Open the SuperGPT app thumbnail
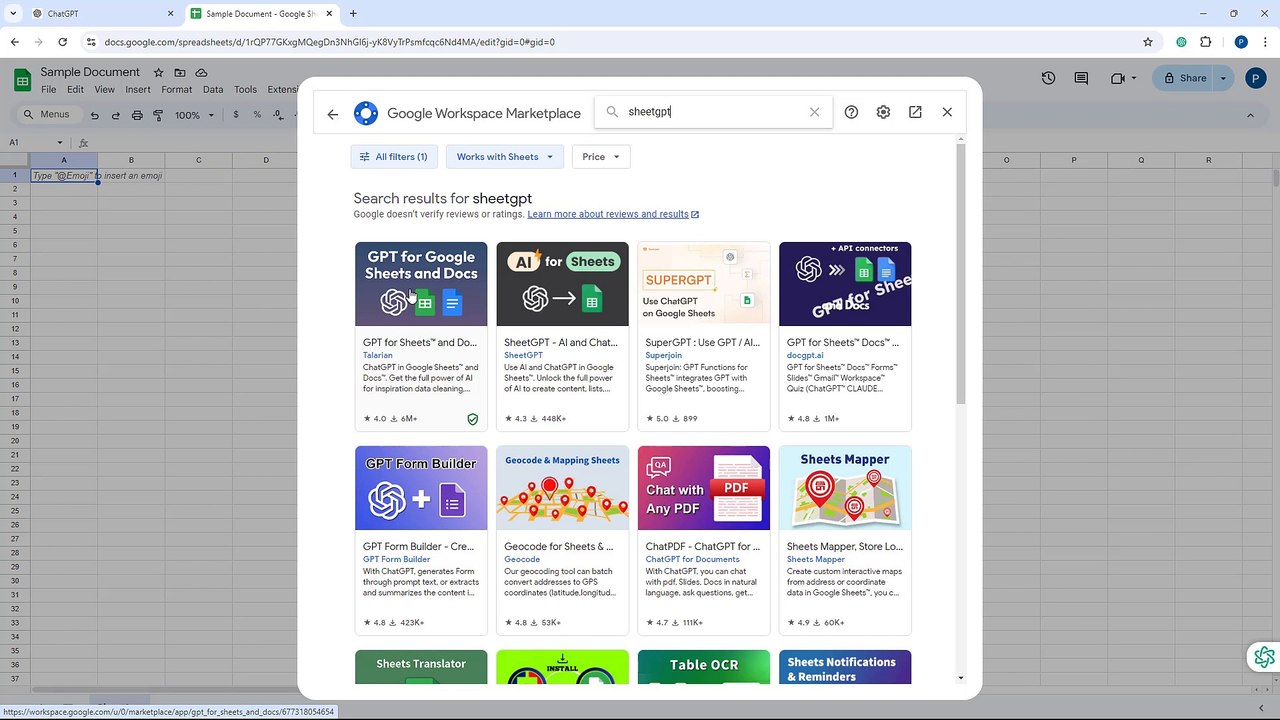 pyautogui.click(x=704, y=284)
